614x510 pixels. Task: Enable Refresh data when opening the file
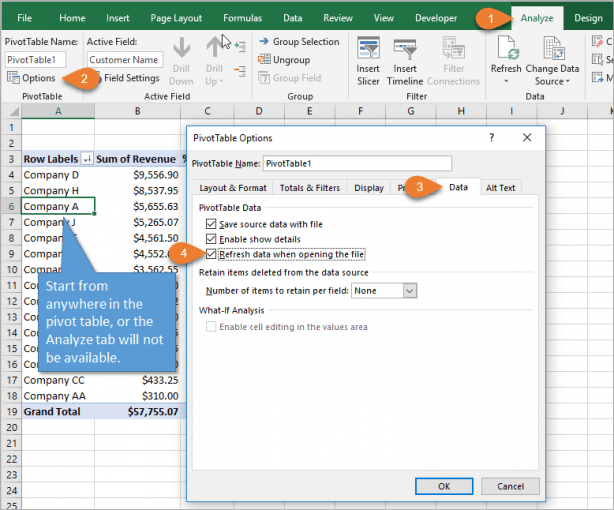(211, 255)
